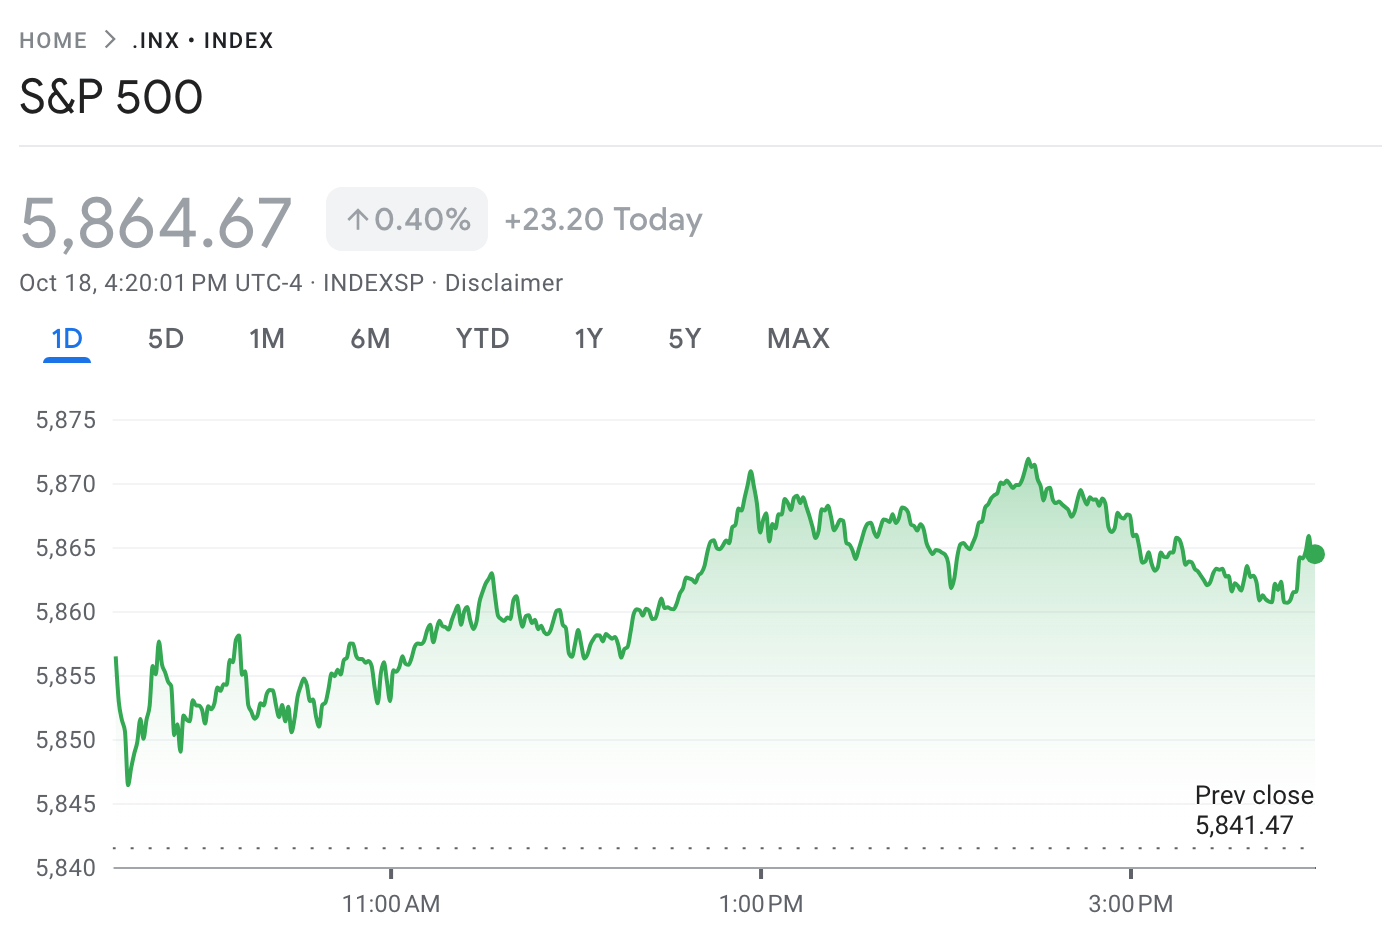Click the upward arrow in the percentage chip
The width and height of the screenshot is (1382, 936).
point(358,218)
